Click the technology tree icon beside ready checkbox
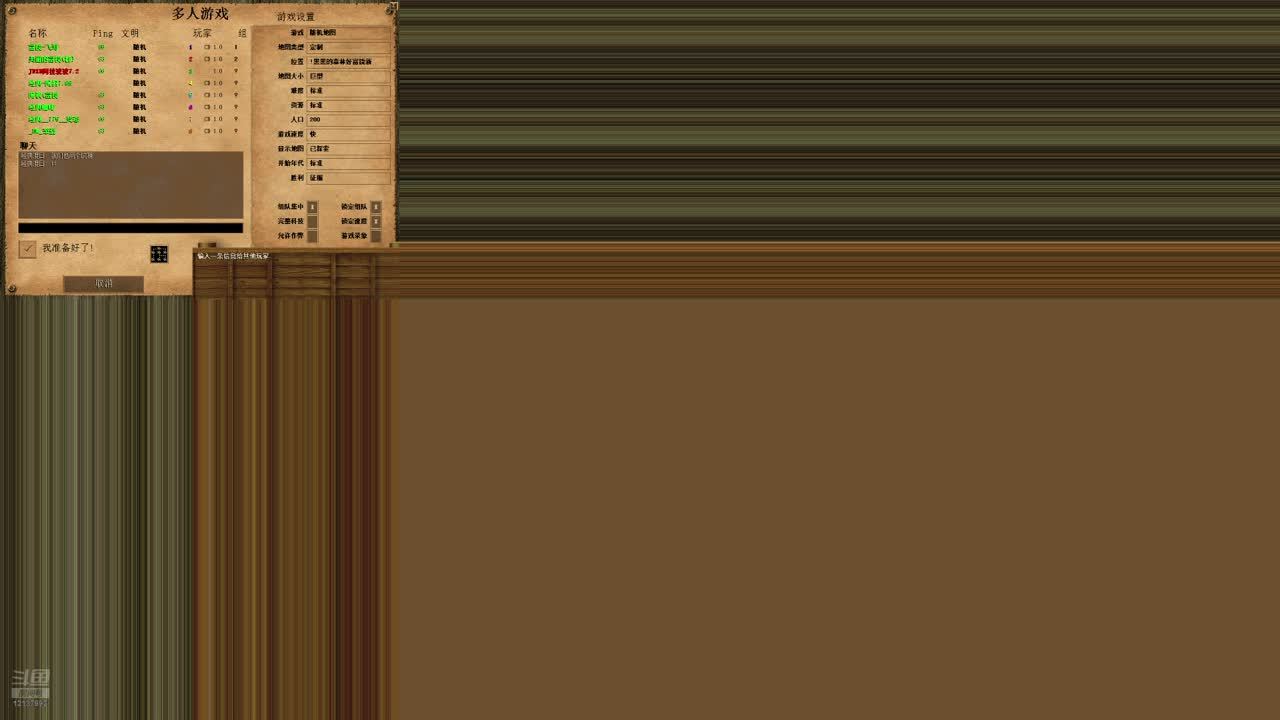The width and height of the screenshot is (1280, 720). tap(159, 254)
